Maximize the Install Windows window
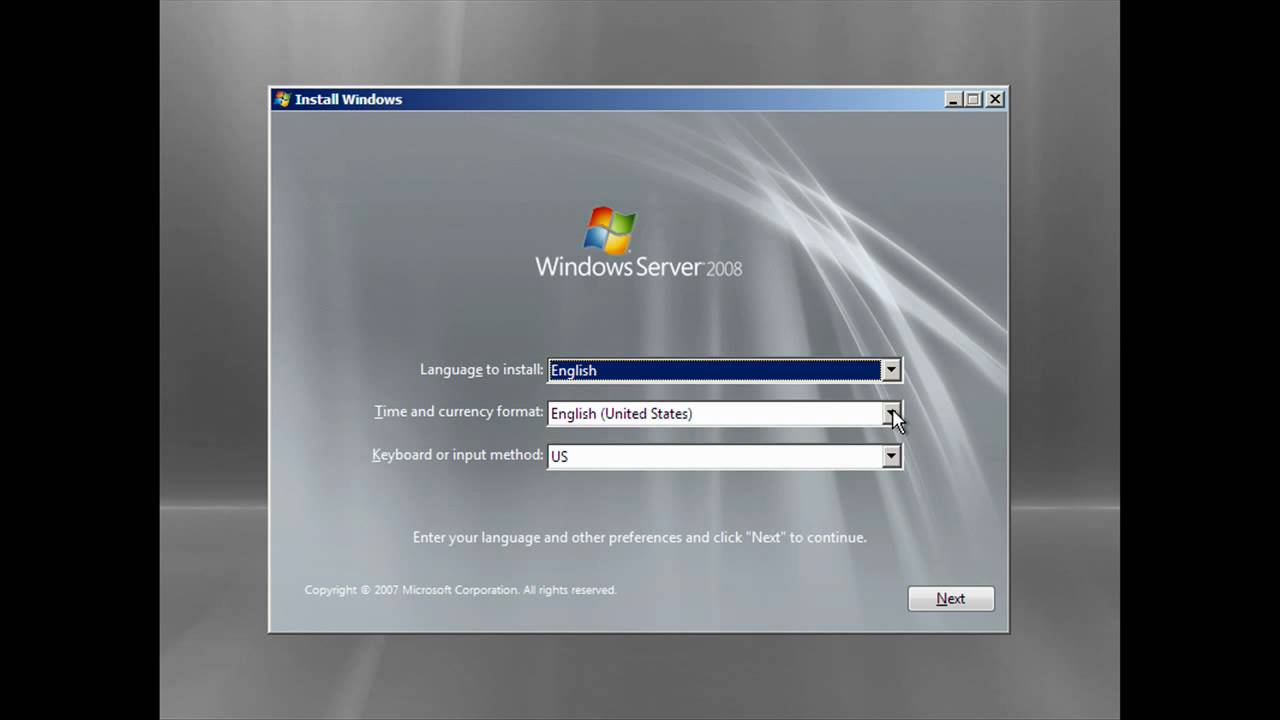This screenshot has height=720, width=1280. [x=973, y=99]
